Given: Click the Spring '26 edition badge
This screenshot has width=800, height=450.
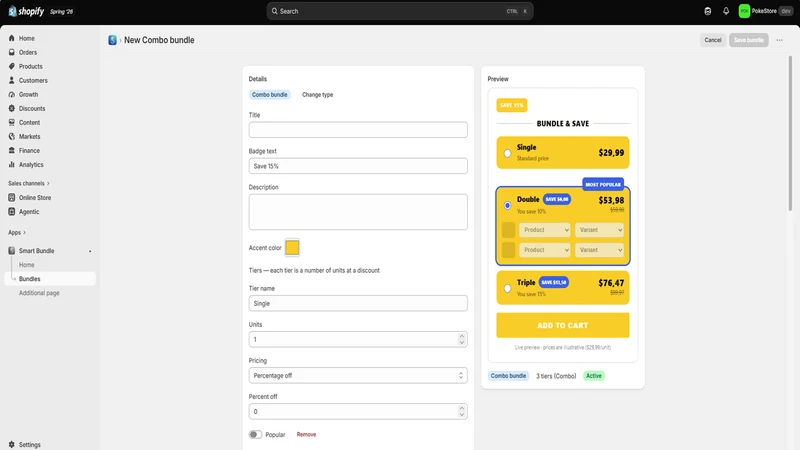Looking at the screenshot, I should [61, 11].
